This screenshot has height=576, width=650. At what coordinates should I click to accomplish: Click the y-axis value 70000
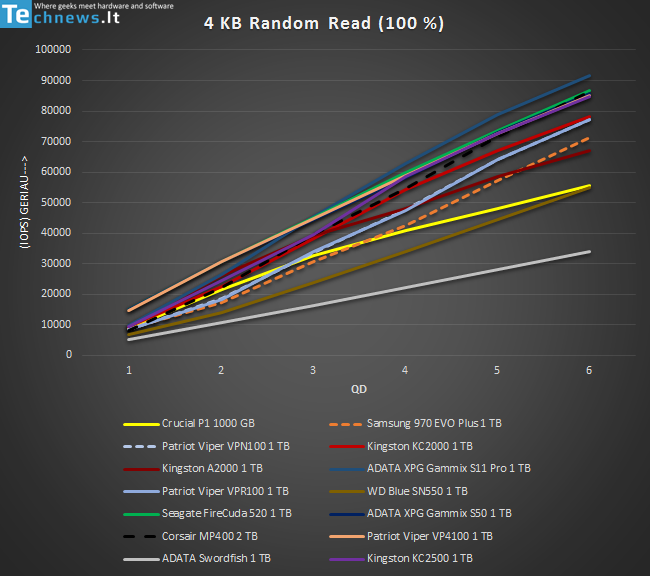56,141
